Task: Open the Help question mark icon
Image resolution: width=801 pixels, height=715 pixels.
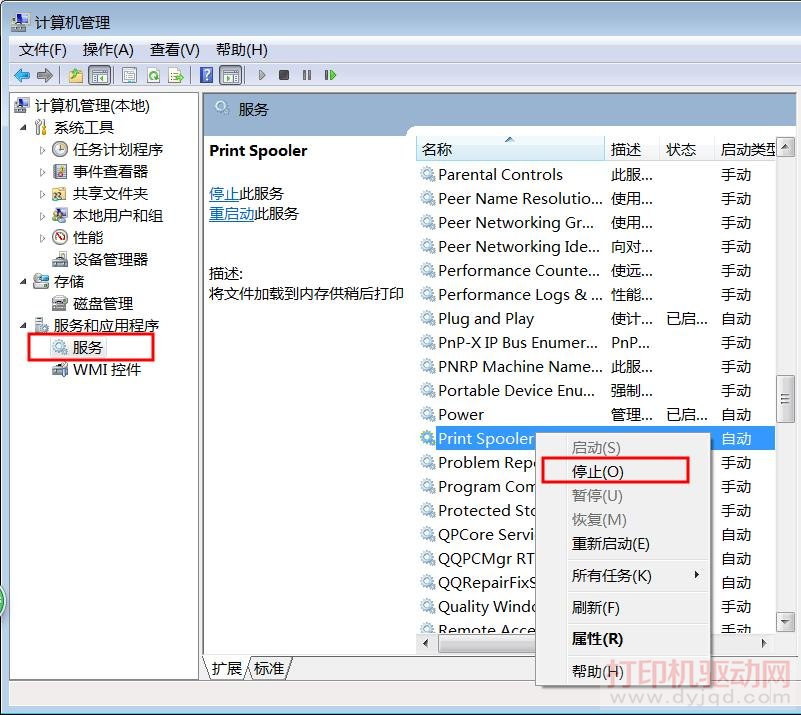Action: (206, 76)
